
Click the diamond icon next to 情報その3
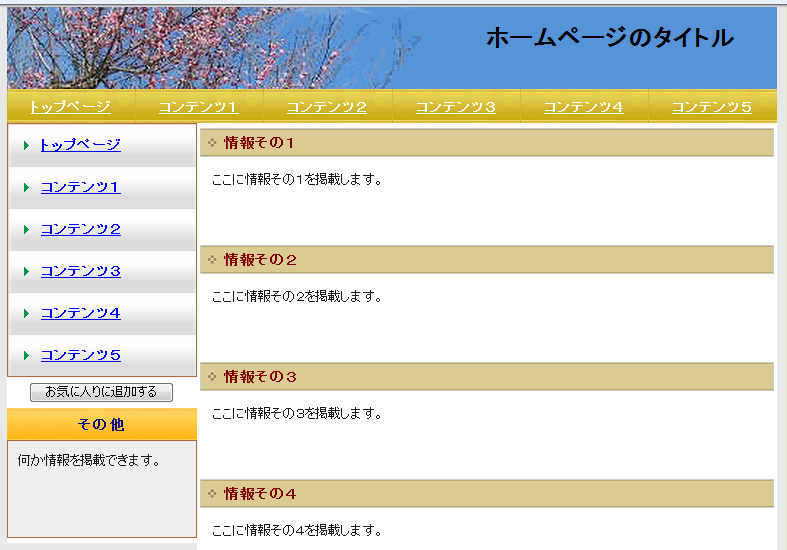[212, 377]
